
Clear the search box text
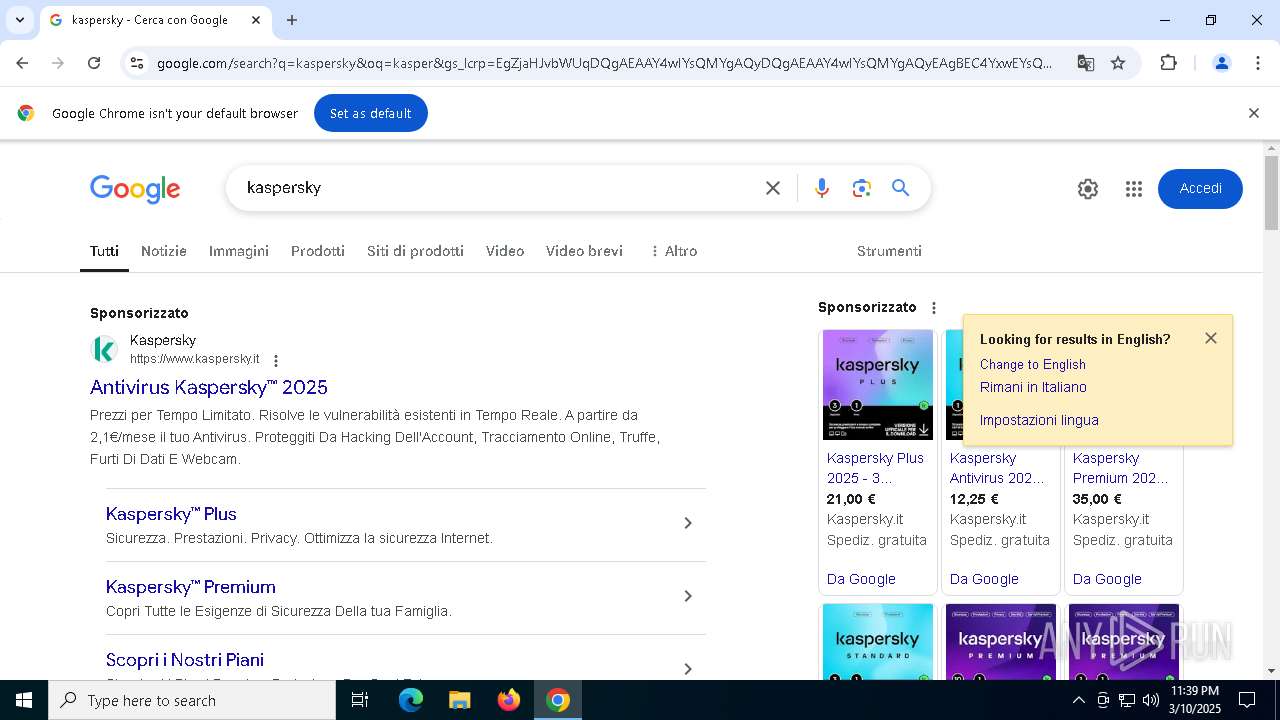point(772,188)
